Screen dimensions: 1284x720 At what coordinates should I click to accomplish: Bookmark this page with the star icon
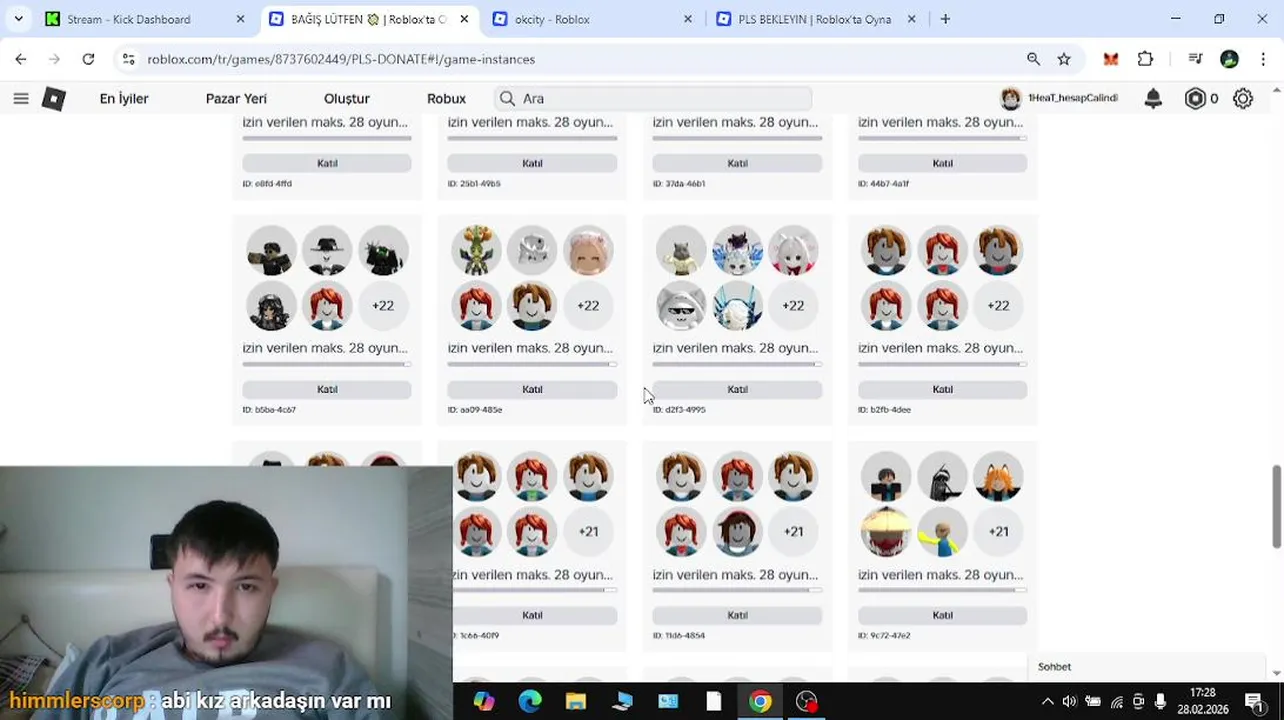coord(1064,59)
